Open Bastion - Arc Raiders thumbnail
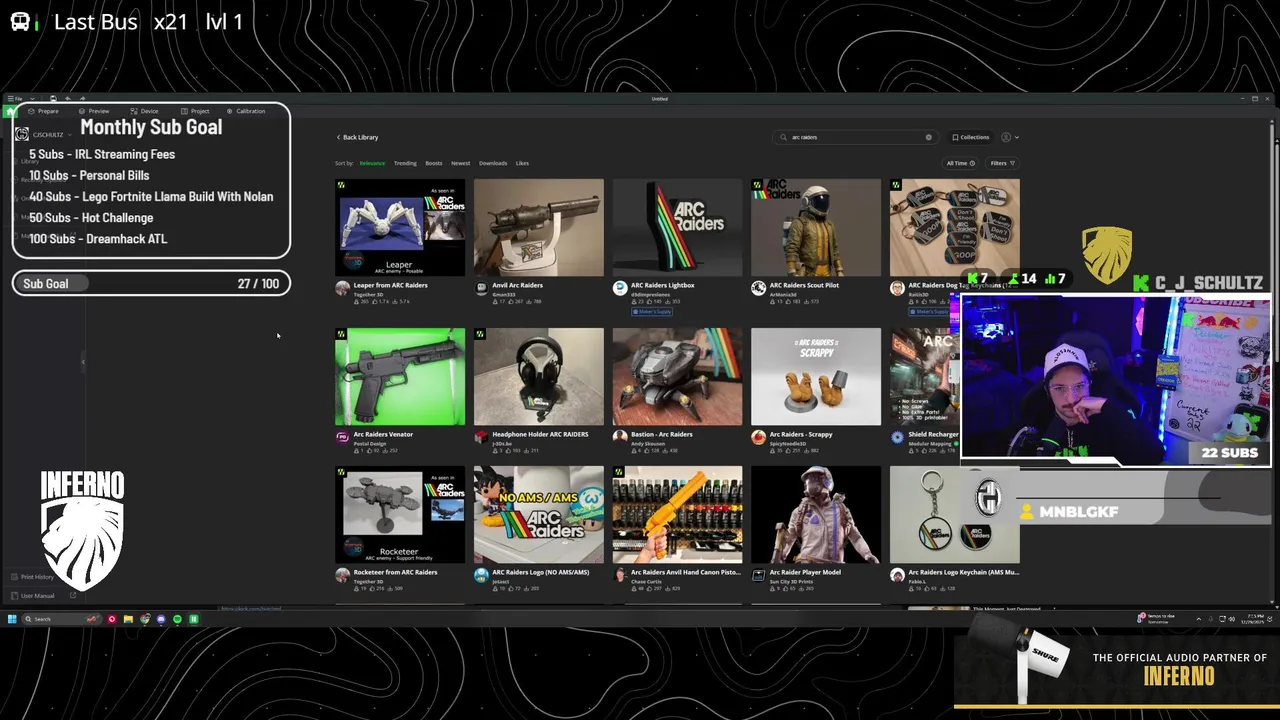1280x720 pixels. [x=678, y=376]
